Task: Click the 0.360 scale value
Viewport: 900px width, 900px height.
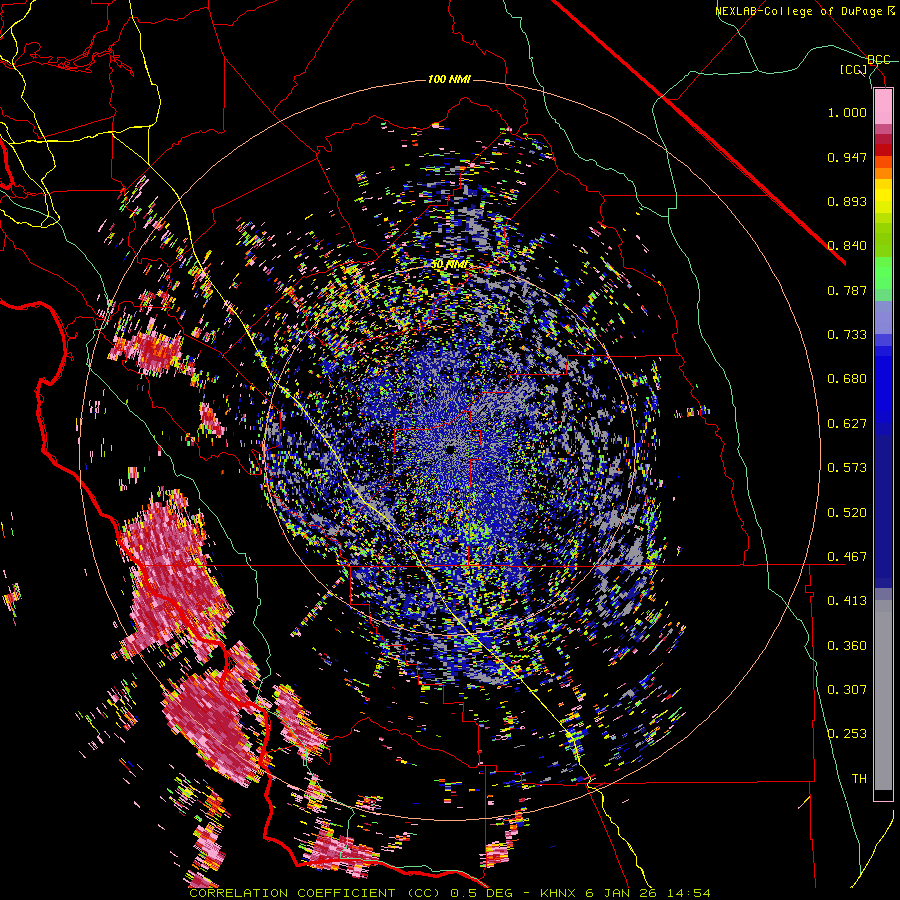Action: click(x=847, y=646)
